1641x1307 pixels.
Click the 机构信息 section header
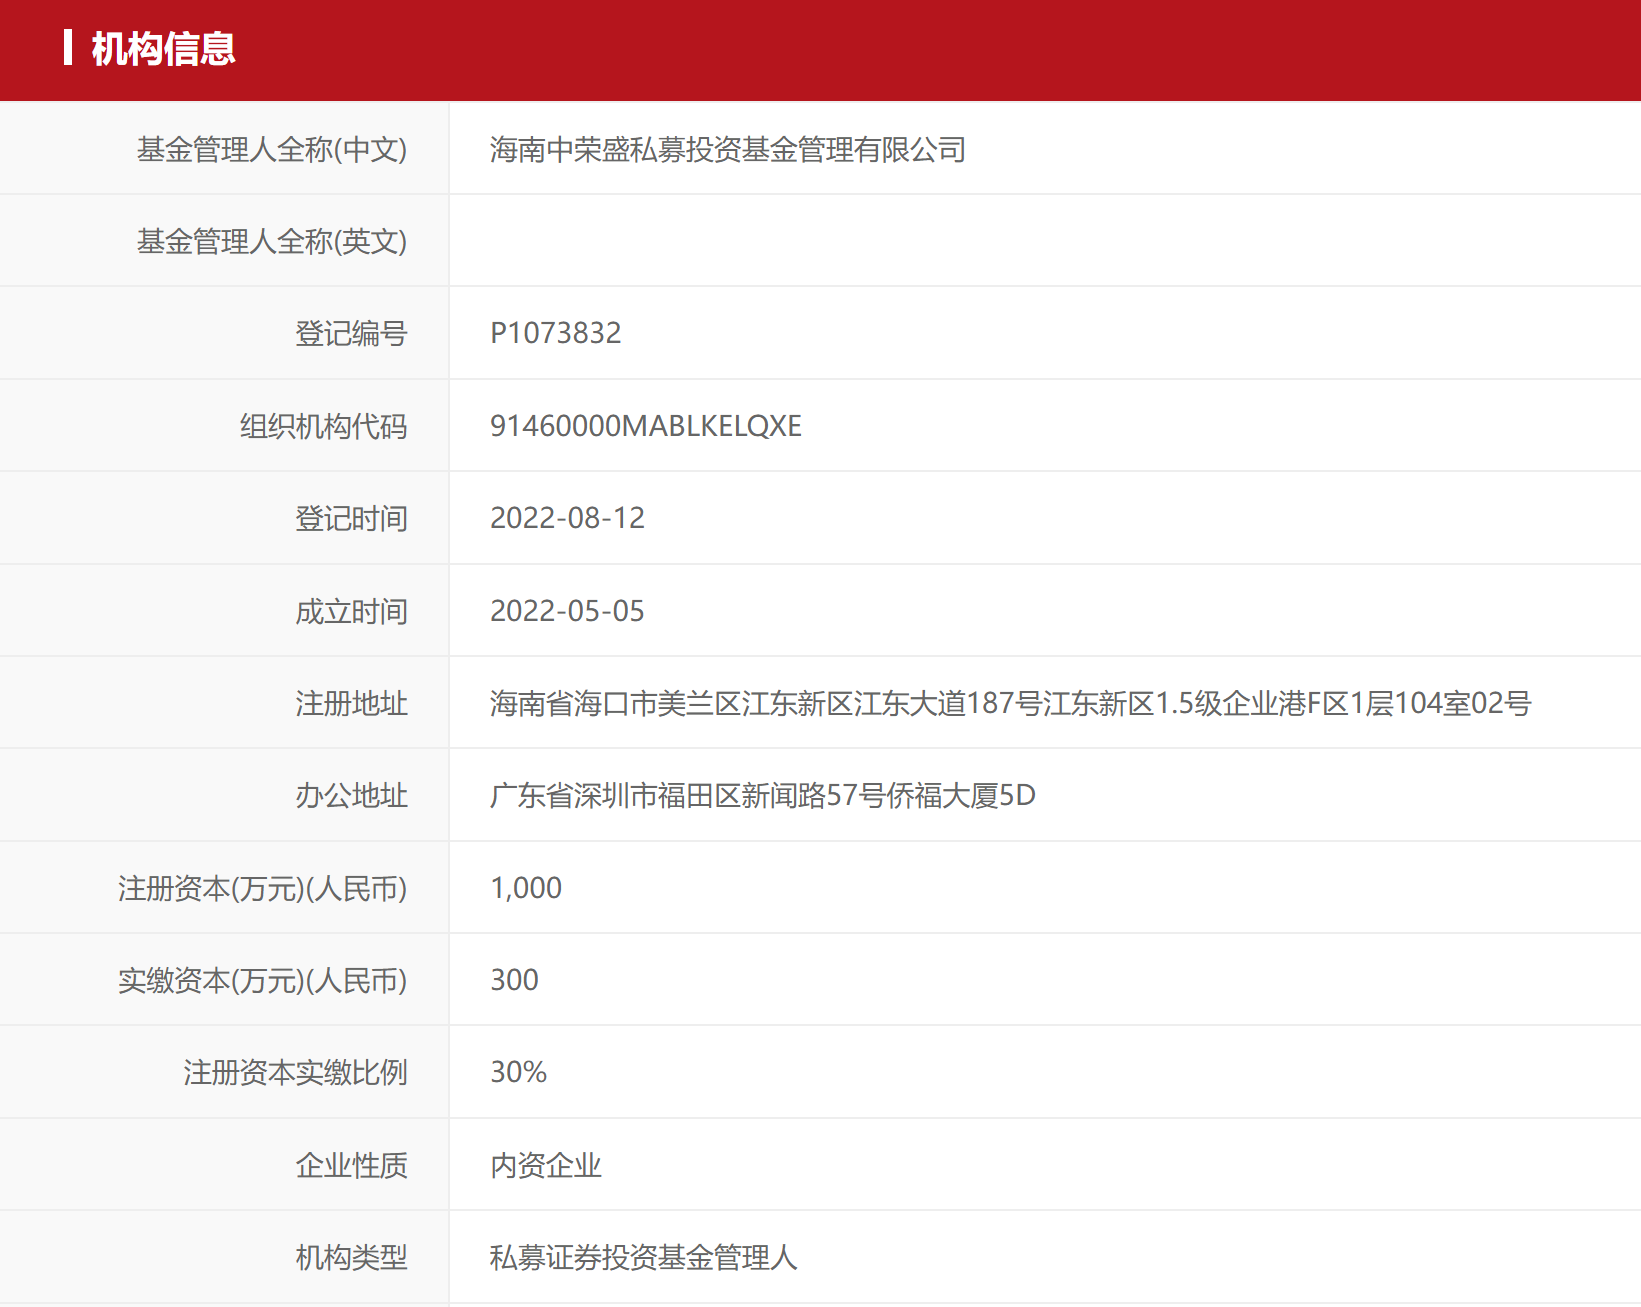pos(163,49)
